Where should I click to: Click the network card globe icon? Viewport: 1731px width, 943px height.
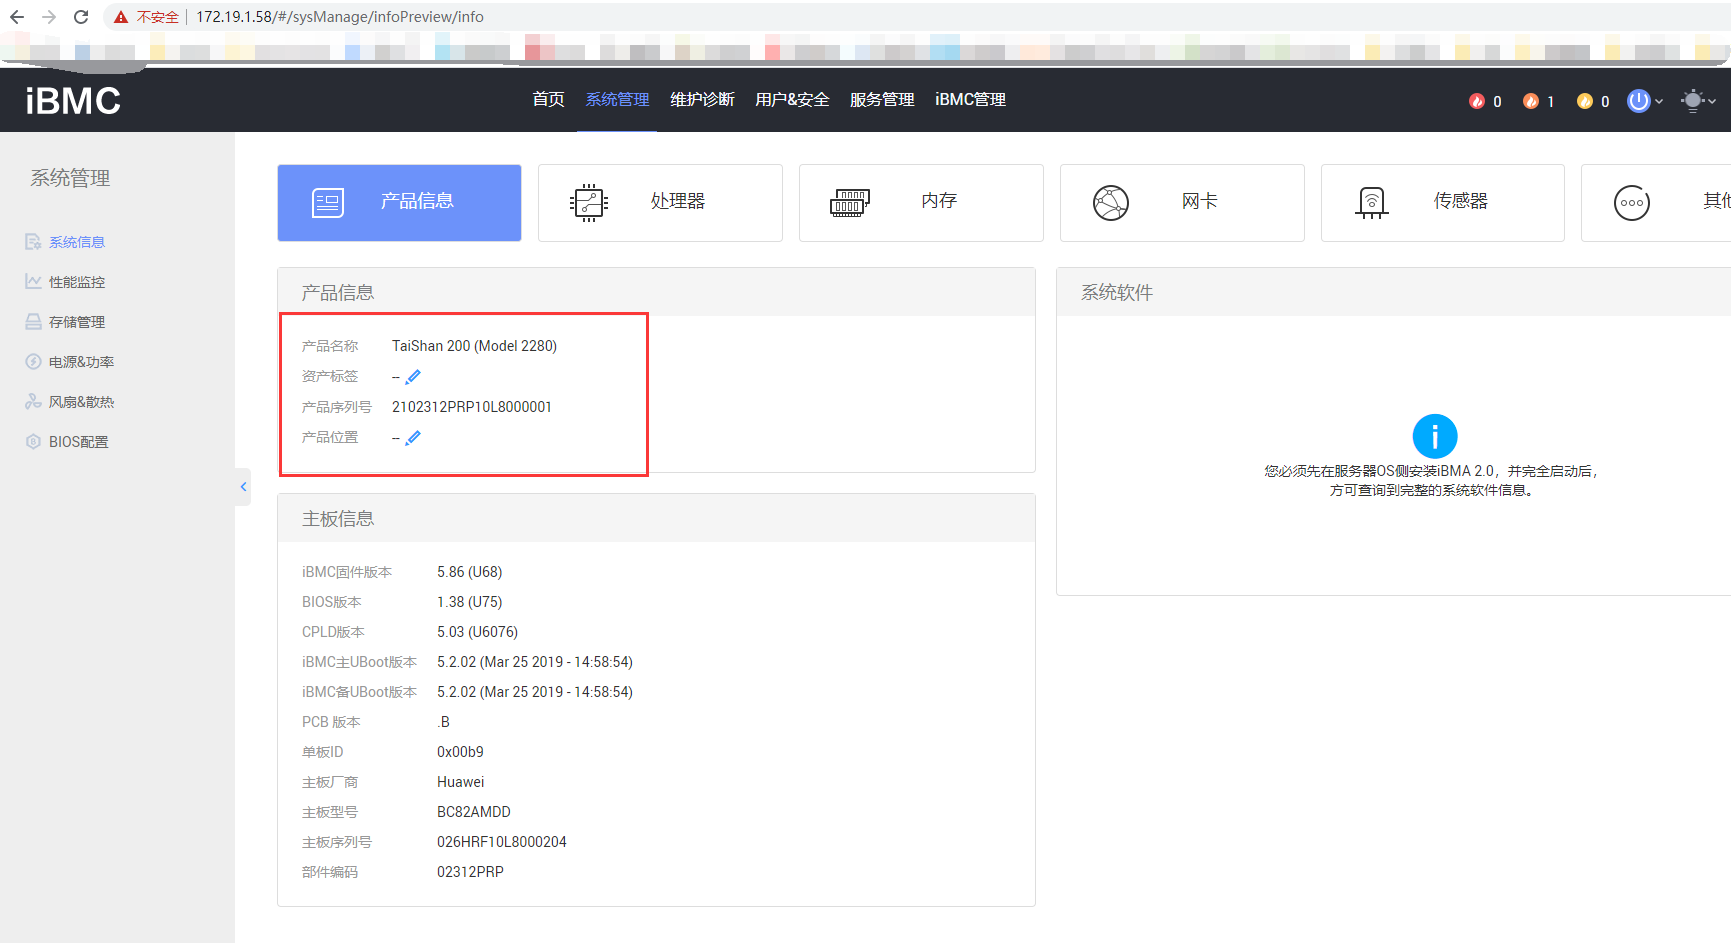1111,203
